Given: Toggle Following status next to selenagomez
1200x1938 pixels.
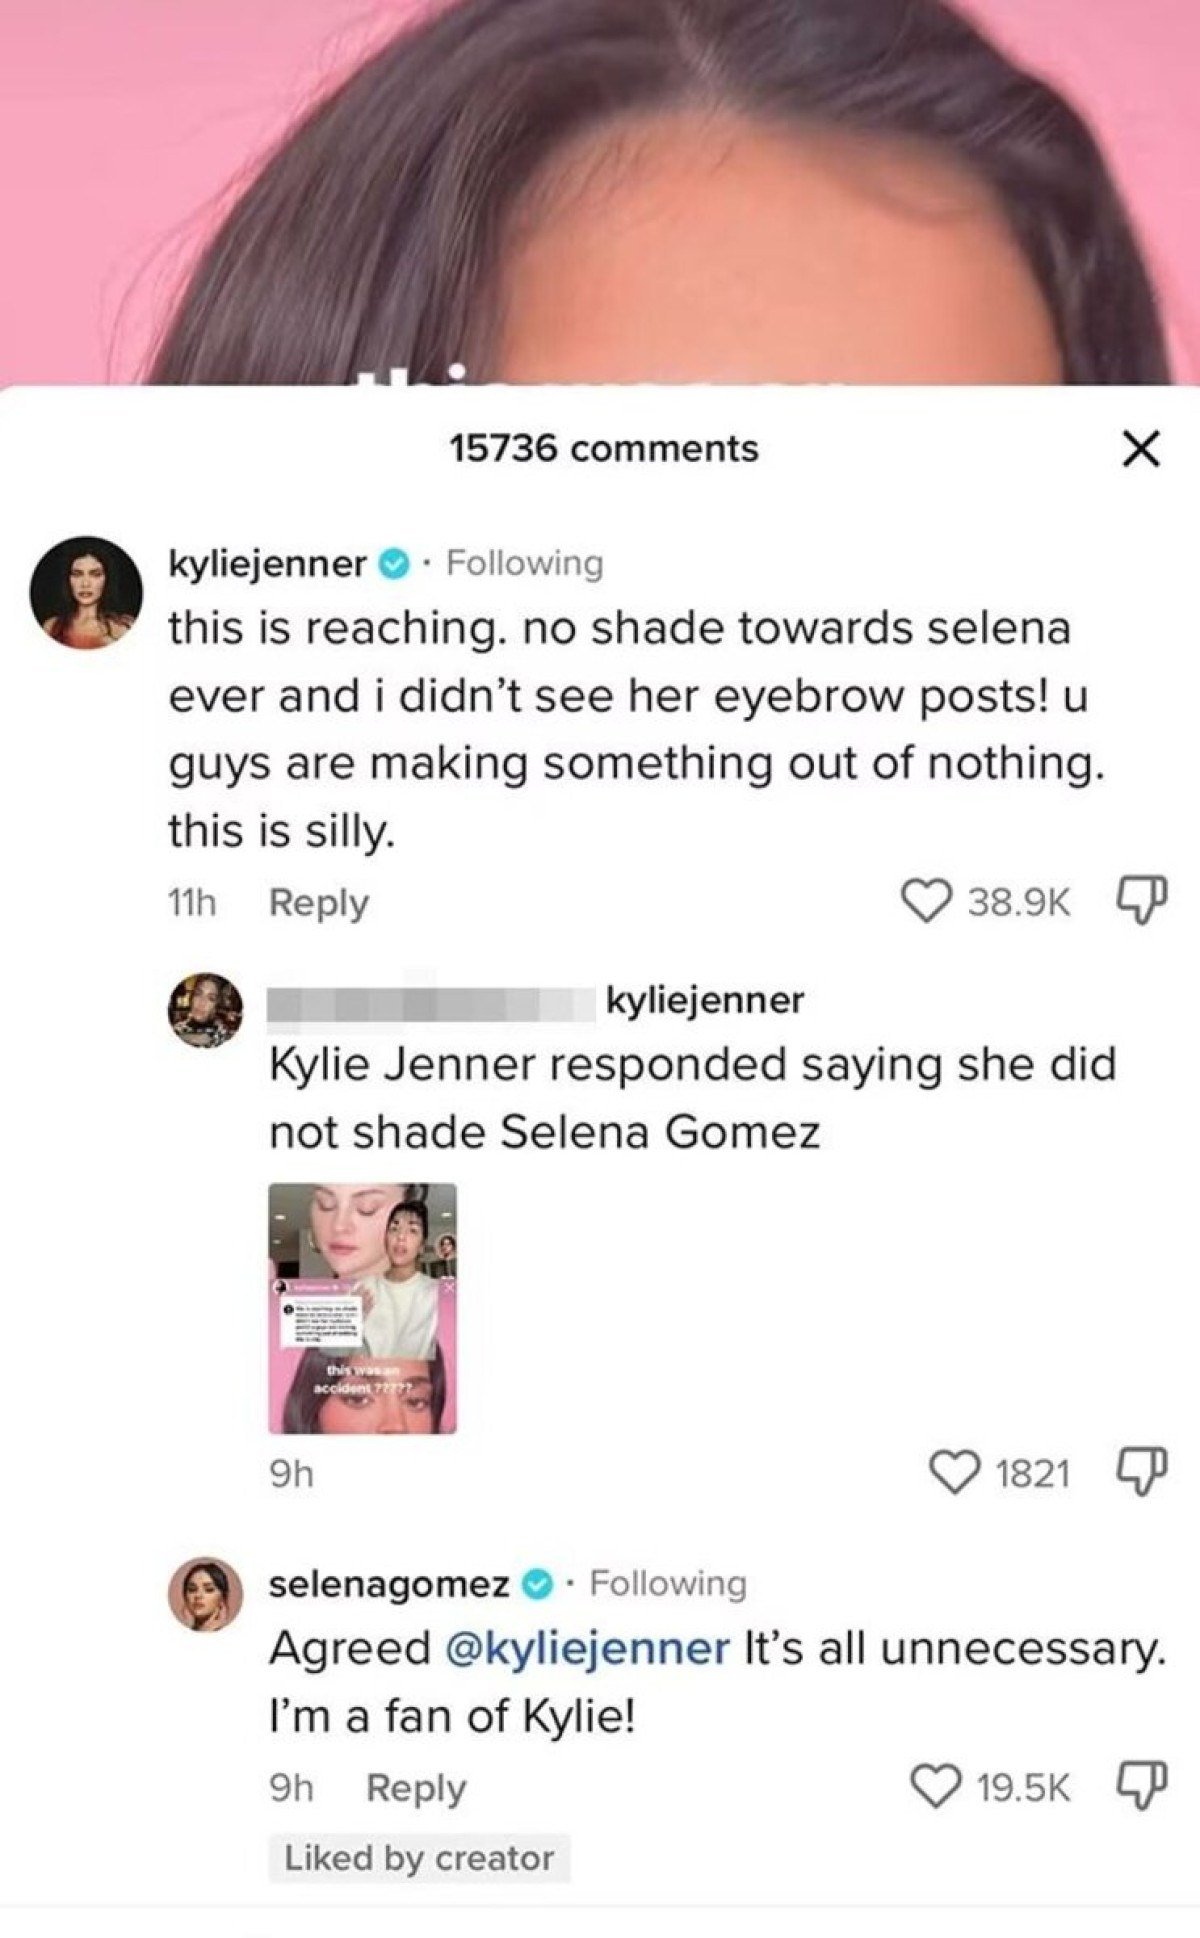Looking at the screenshot, I should (668, 1583).
